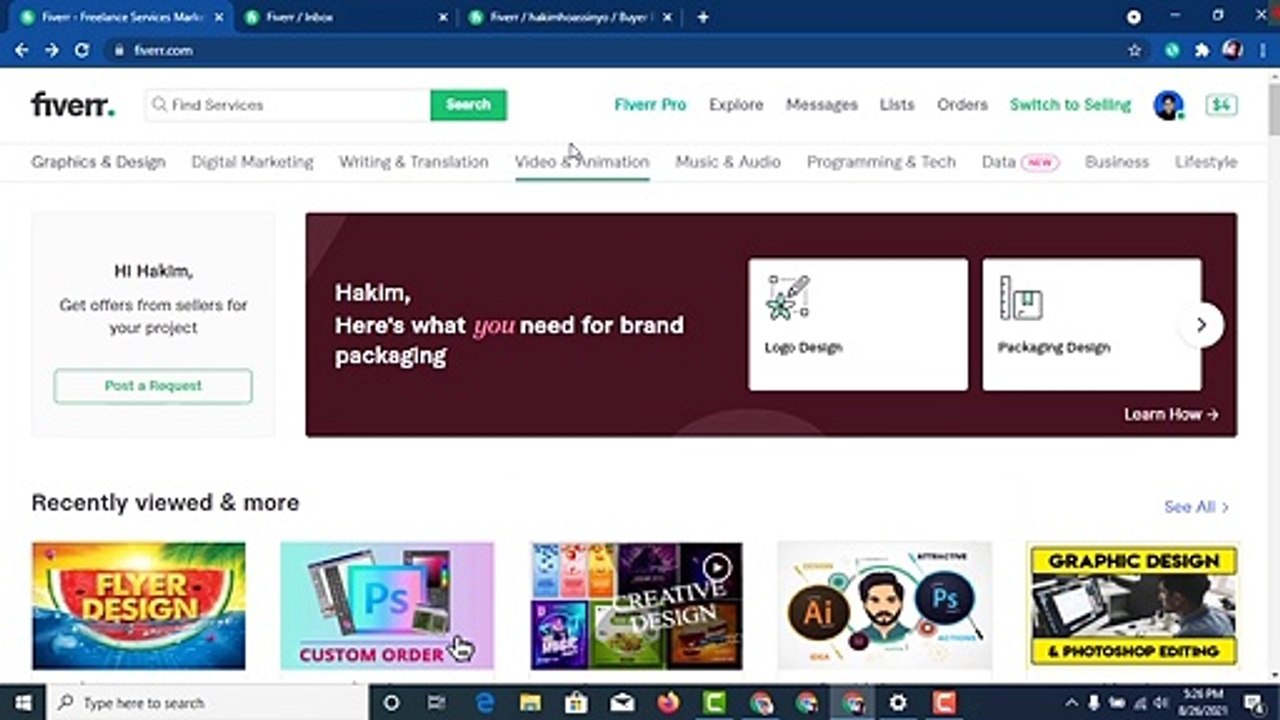1280x720 pixels.
Task: Select the Music & Audio category
Action: coord(728,162)
